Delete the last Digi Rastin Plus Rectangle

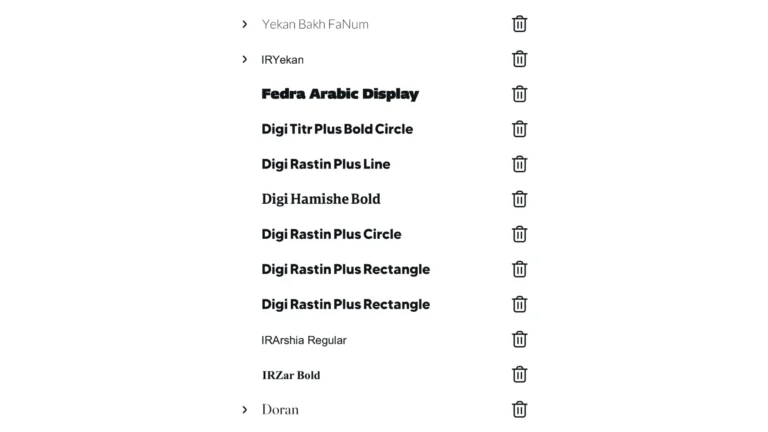tap(519, 305)
